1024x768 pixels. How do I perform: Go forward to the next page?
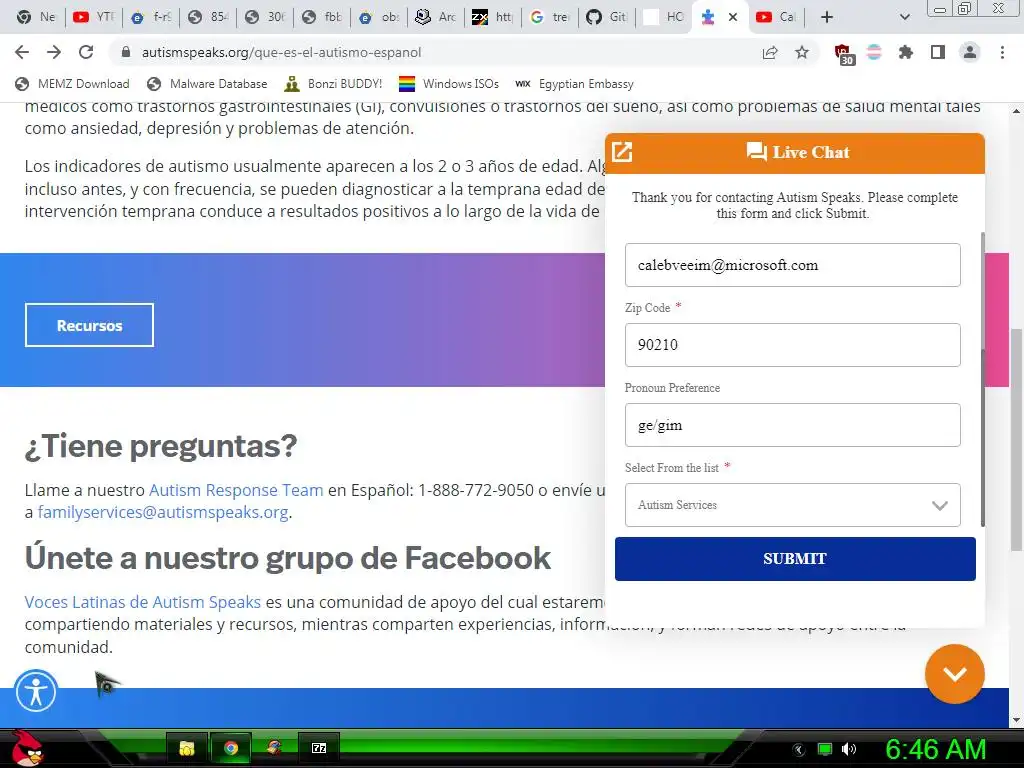54,52
